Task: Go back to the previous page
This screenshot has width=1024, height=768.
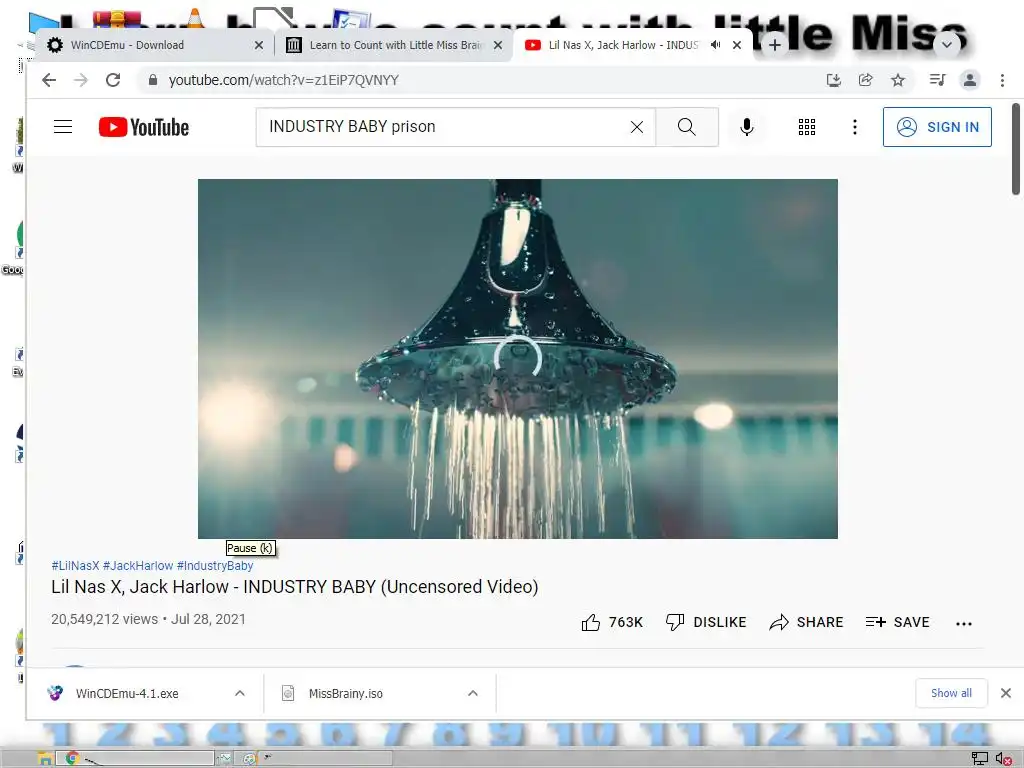Action: pos(49,80)
